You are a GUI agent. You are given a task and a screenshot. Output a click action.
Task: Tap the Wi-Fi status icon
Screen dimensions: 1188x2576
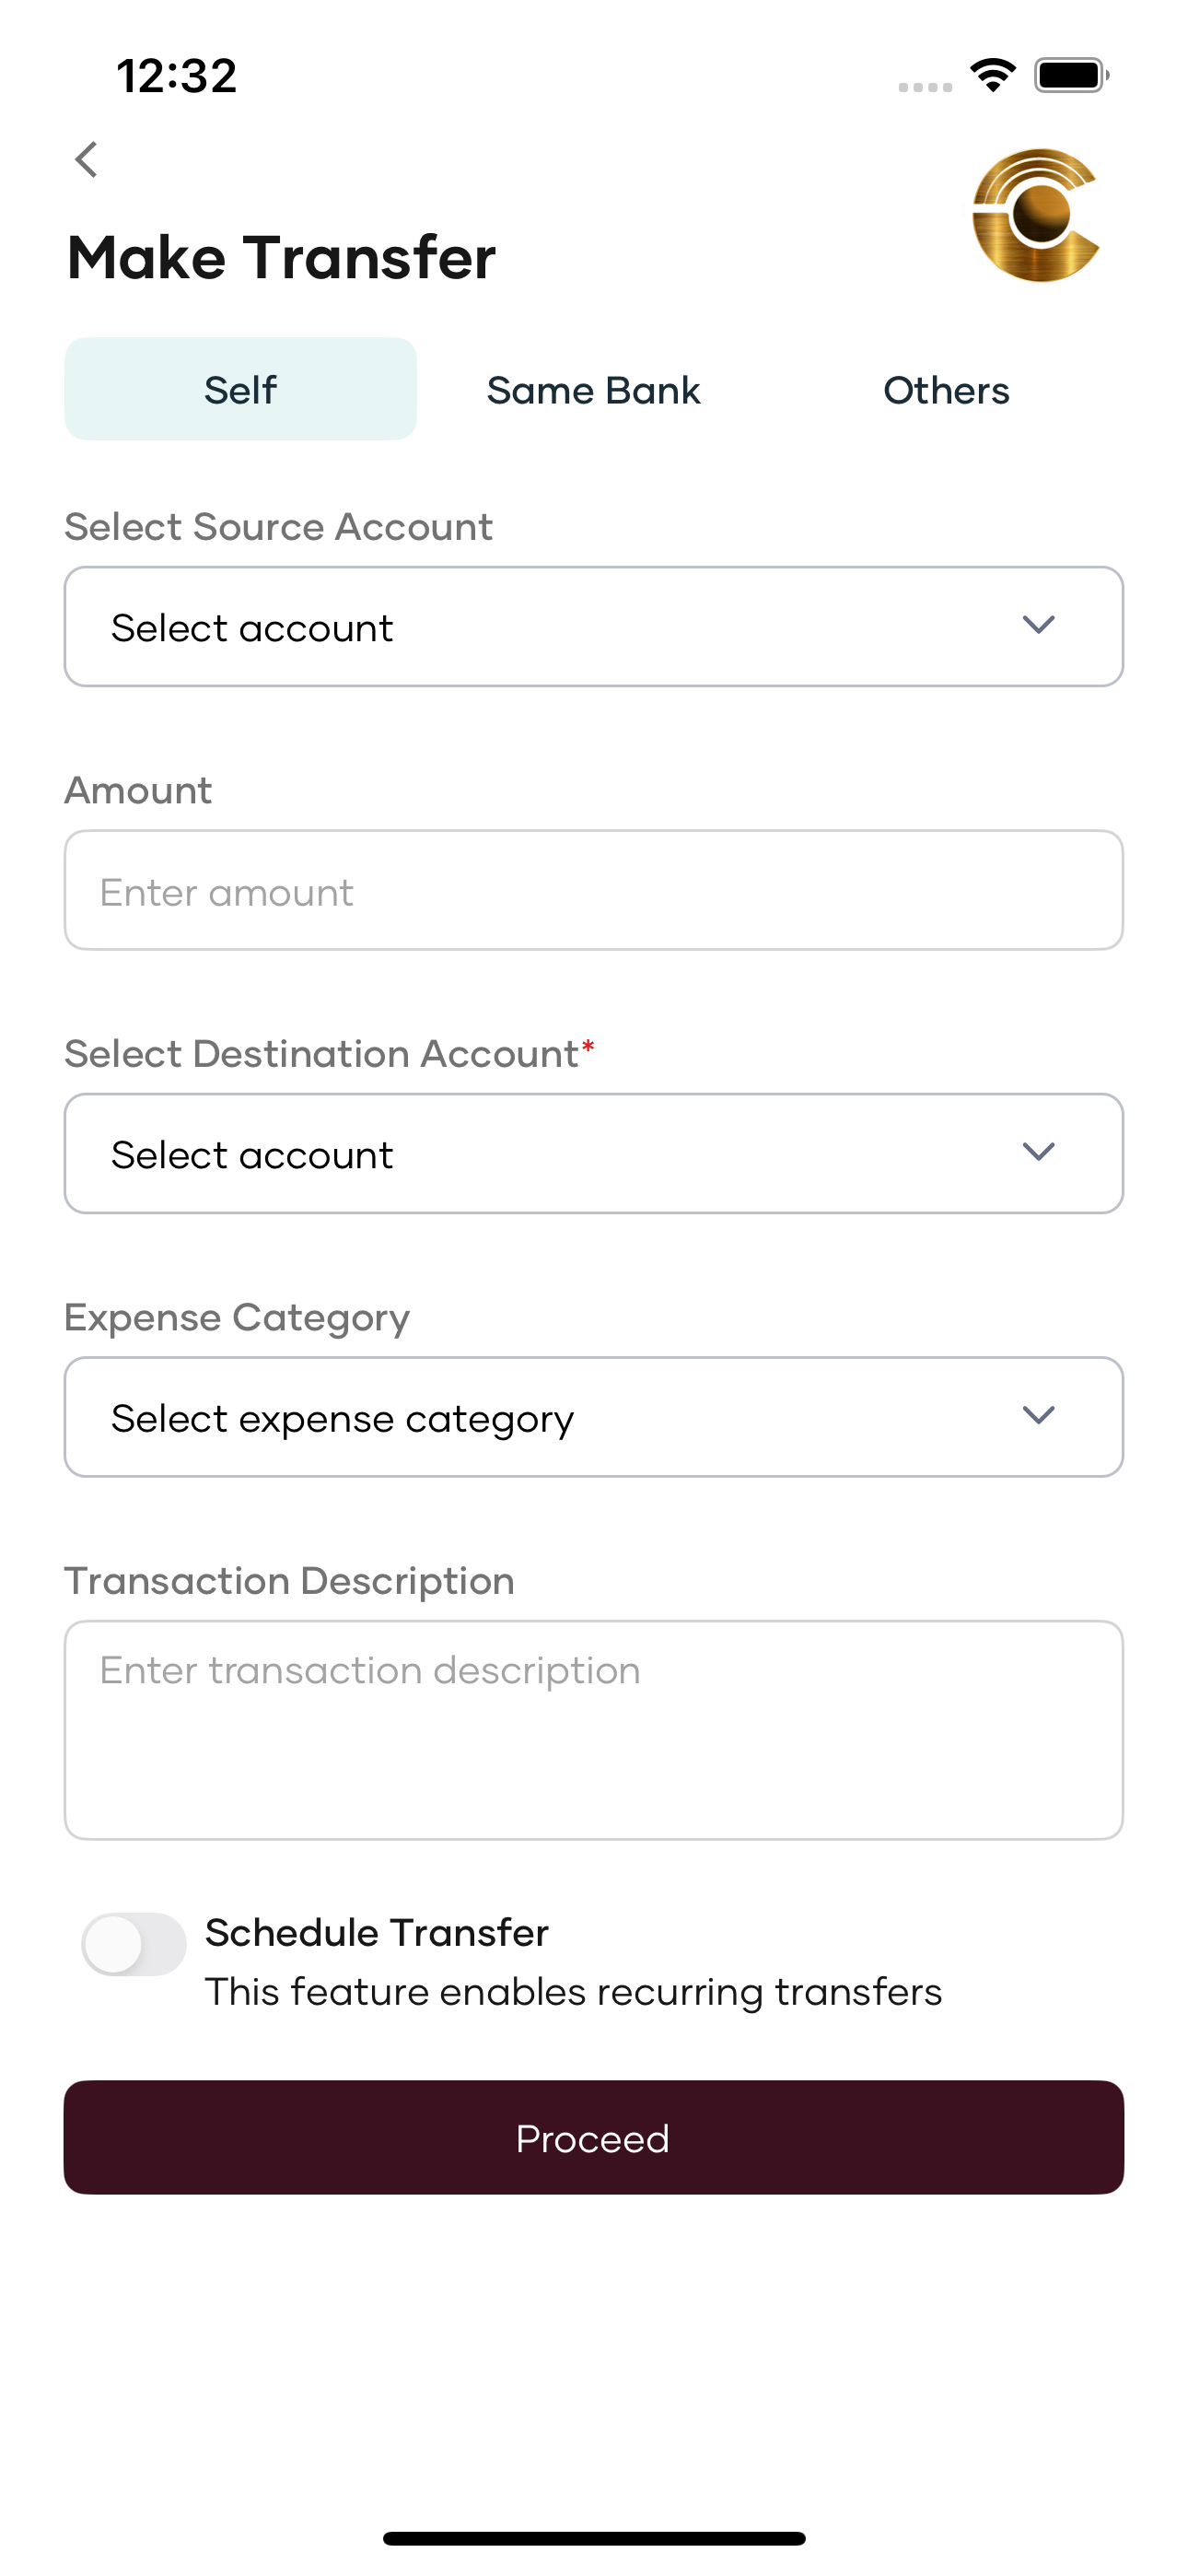[x=992, y=75]
